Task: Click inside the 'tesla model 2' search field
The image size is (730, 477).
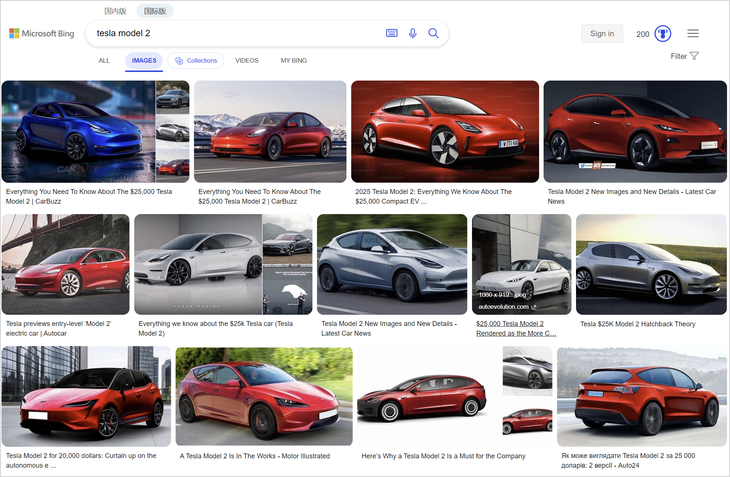Action: 235,33
